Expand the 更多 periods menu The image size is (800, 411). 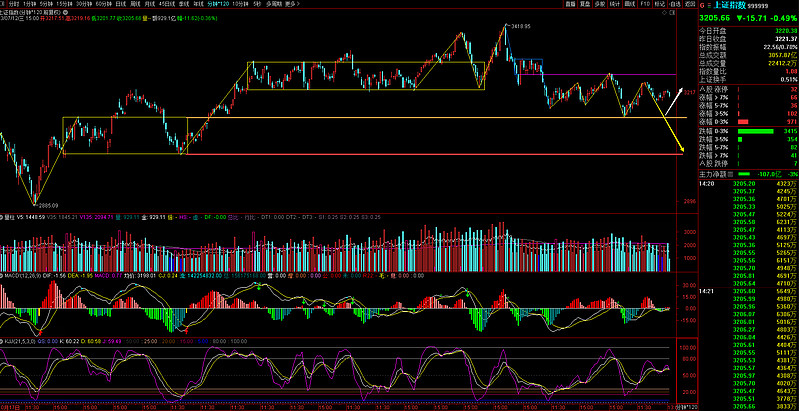click(x=292, y=4)
